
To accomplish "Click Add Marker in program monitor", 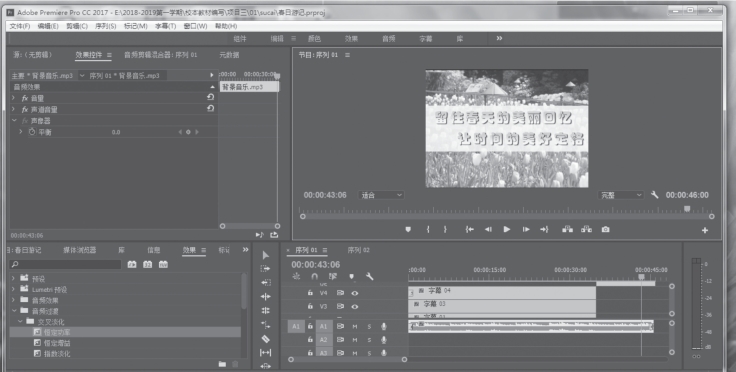I will 408,229.
